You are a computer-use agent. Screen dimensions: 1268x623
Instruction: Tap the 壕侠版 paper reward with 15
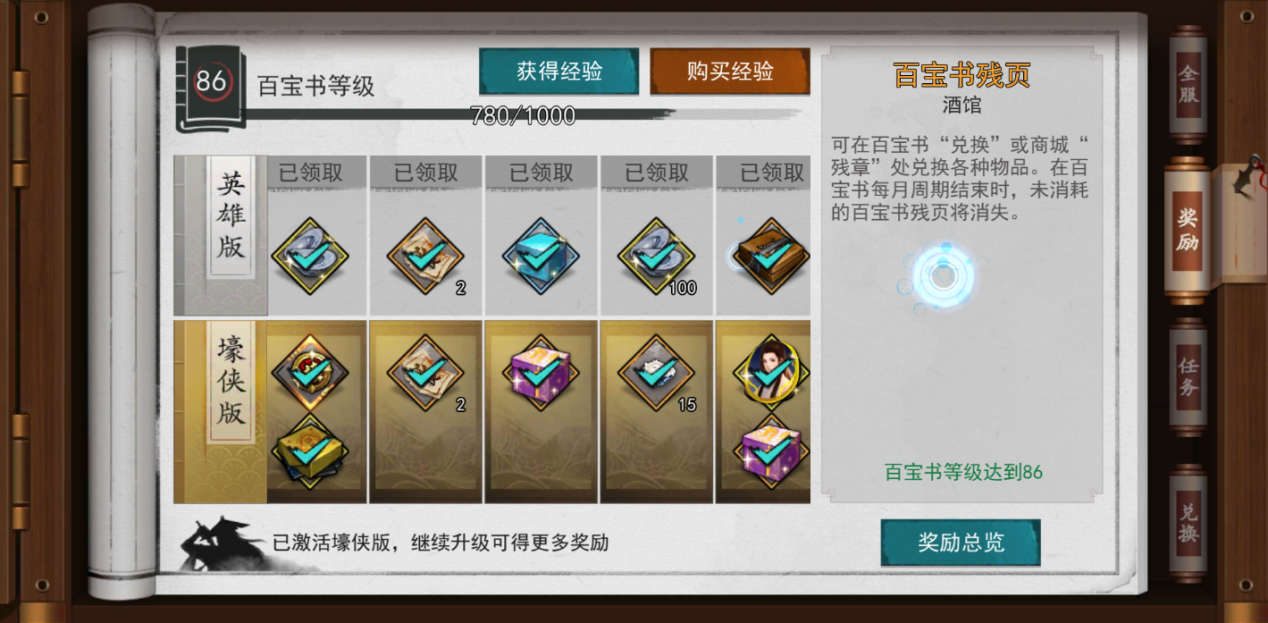pyautogui.click(x=657, y=373)
